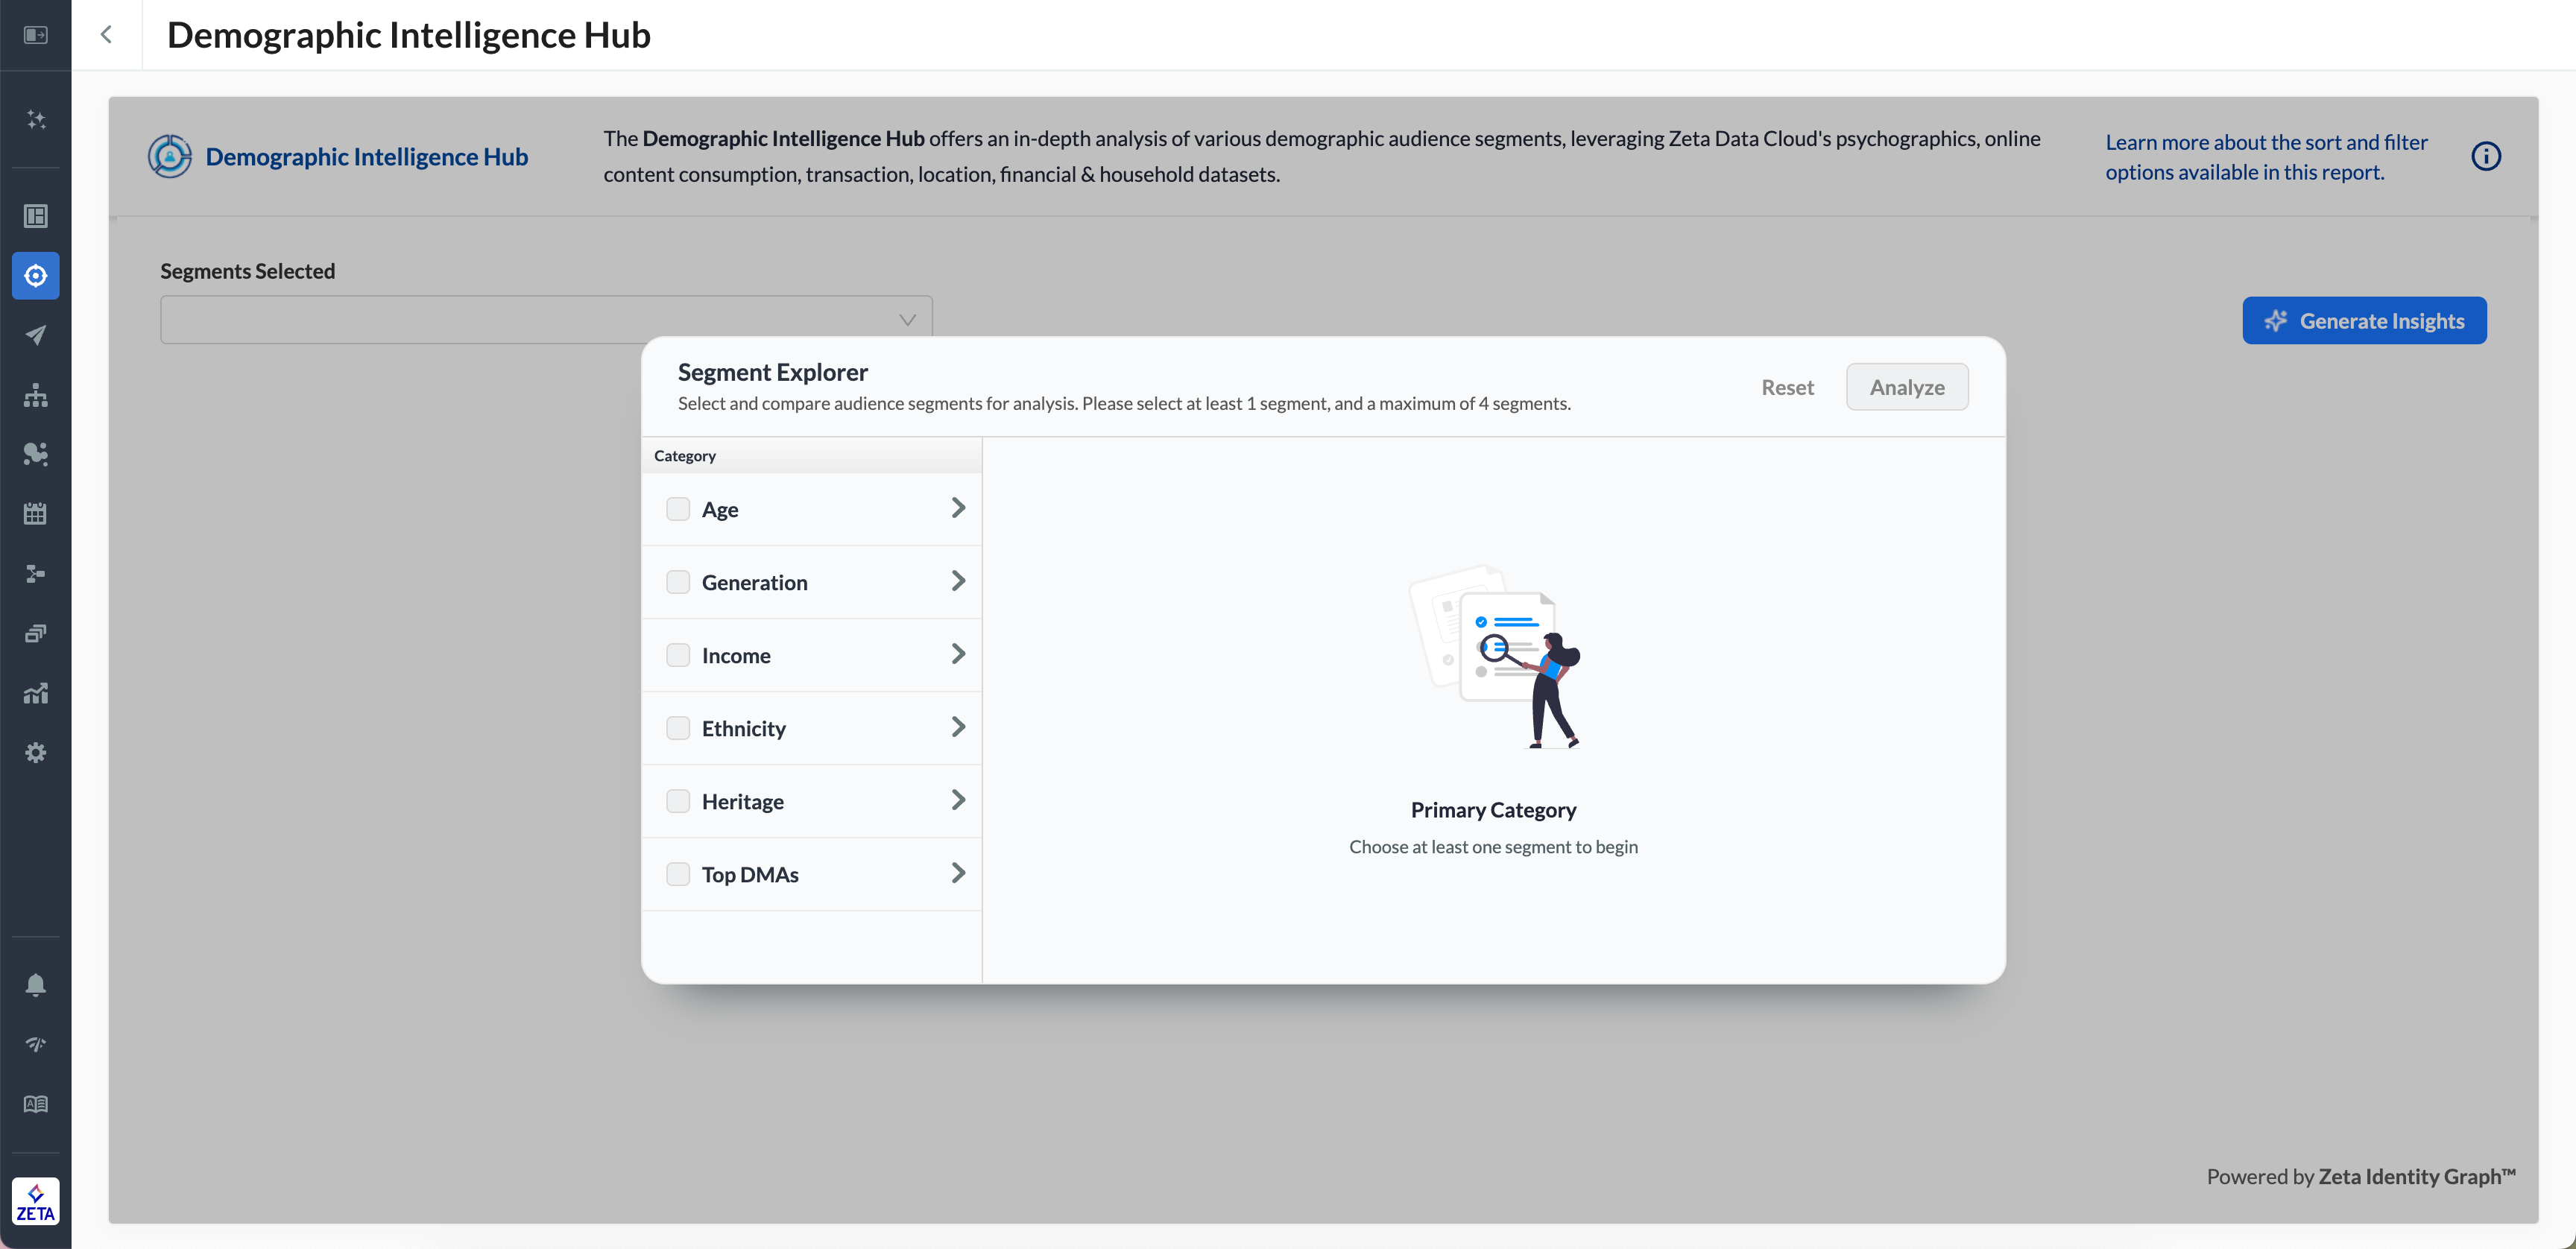
Task: Expand the Generation category chevron
Action: tap(958, 581)
